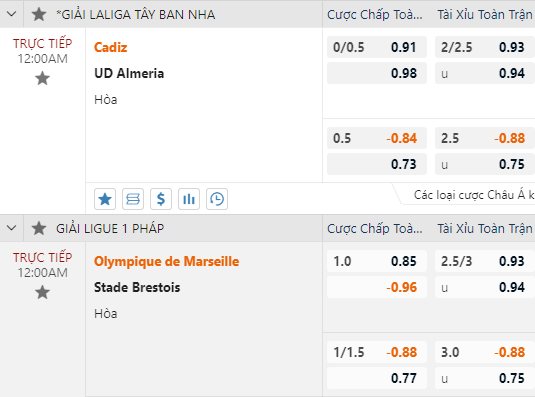Click the clock history icon in match toolbar
Image resolution: width=535 pixels, height=397 pixels.
[x=217, y=199]
